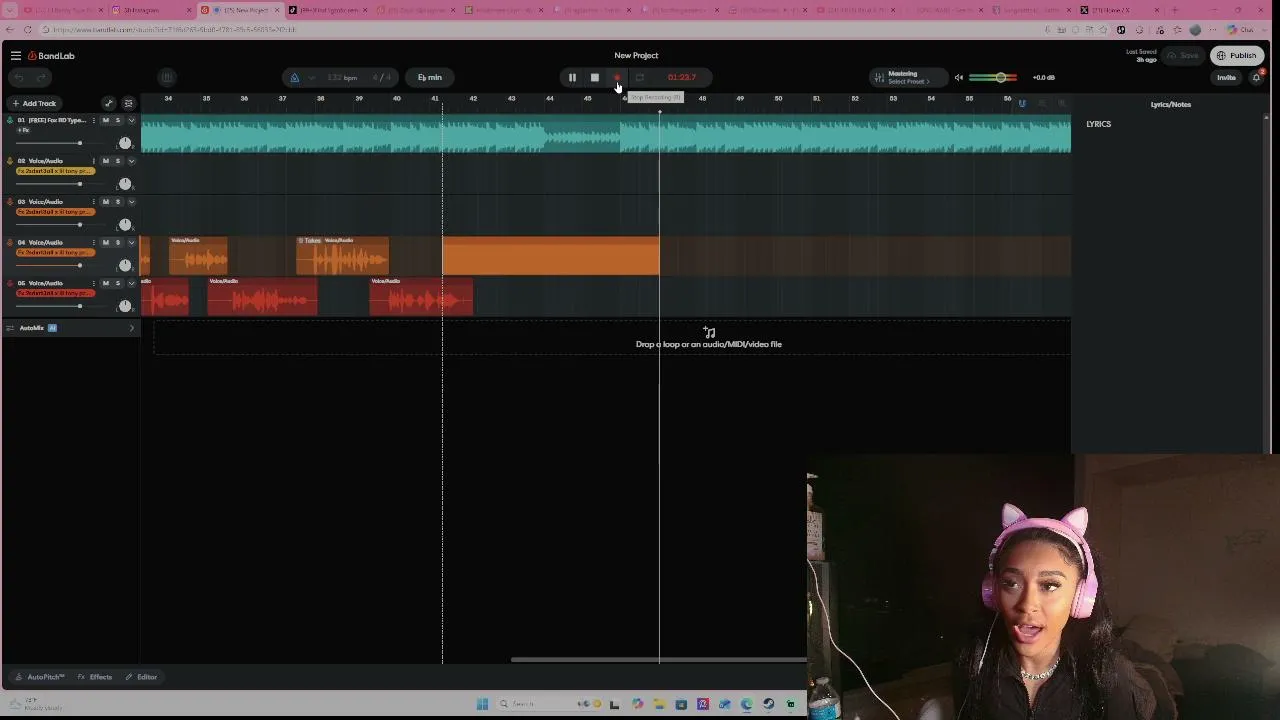Viewport: 1280px width, 720px height.
Task: Mute track 01
Action: 105,120
